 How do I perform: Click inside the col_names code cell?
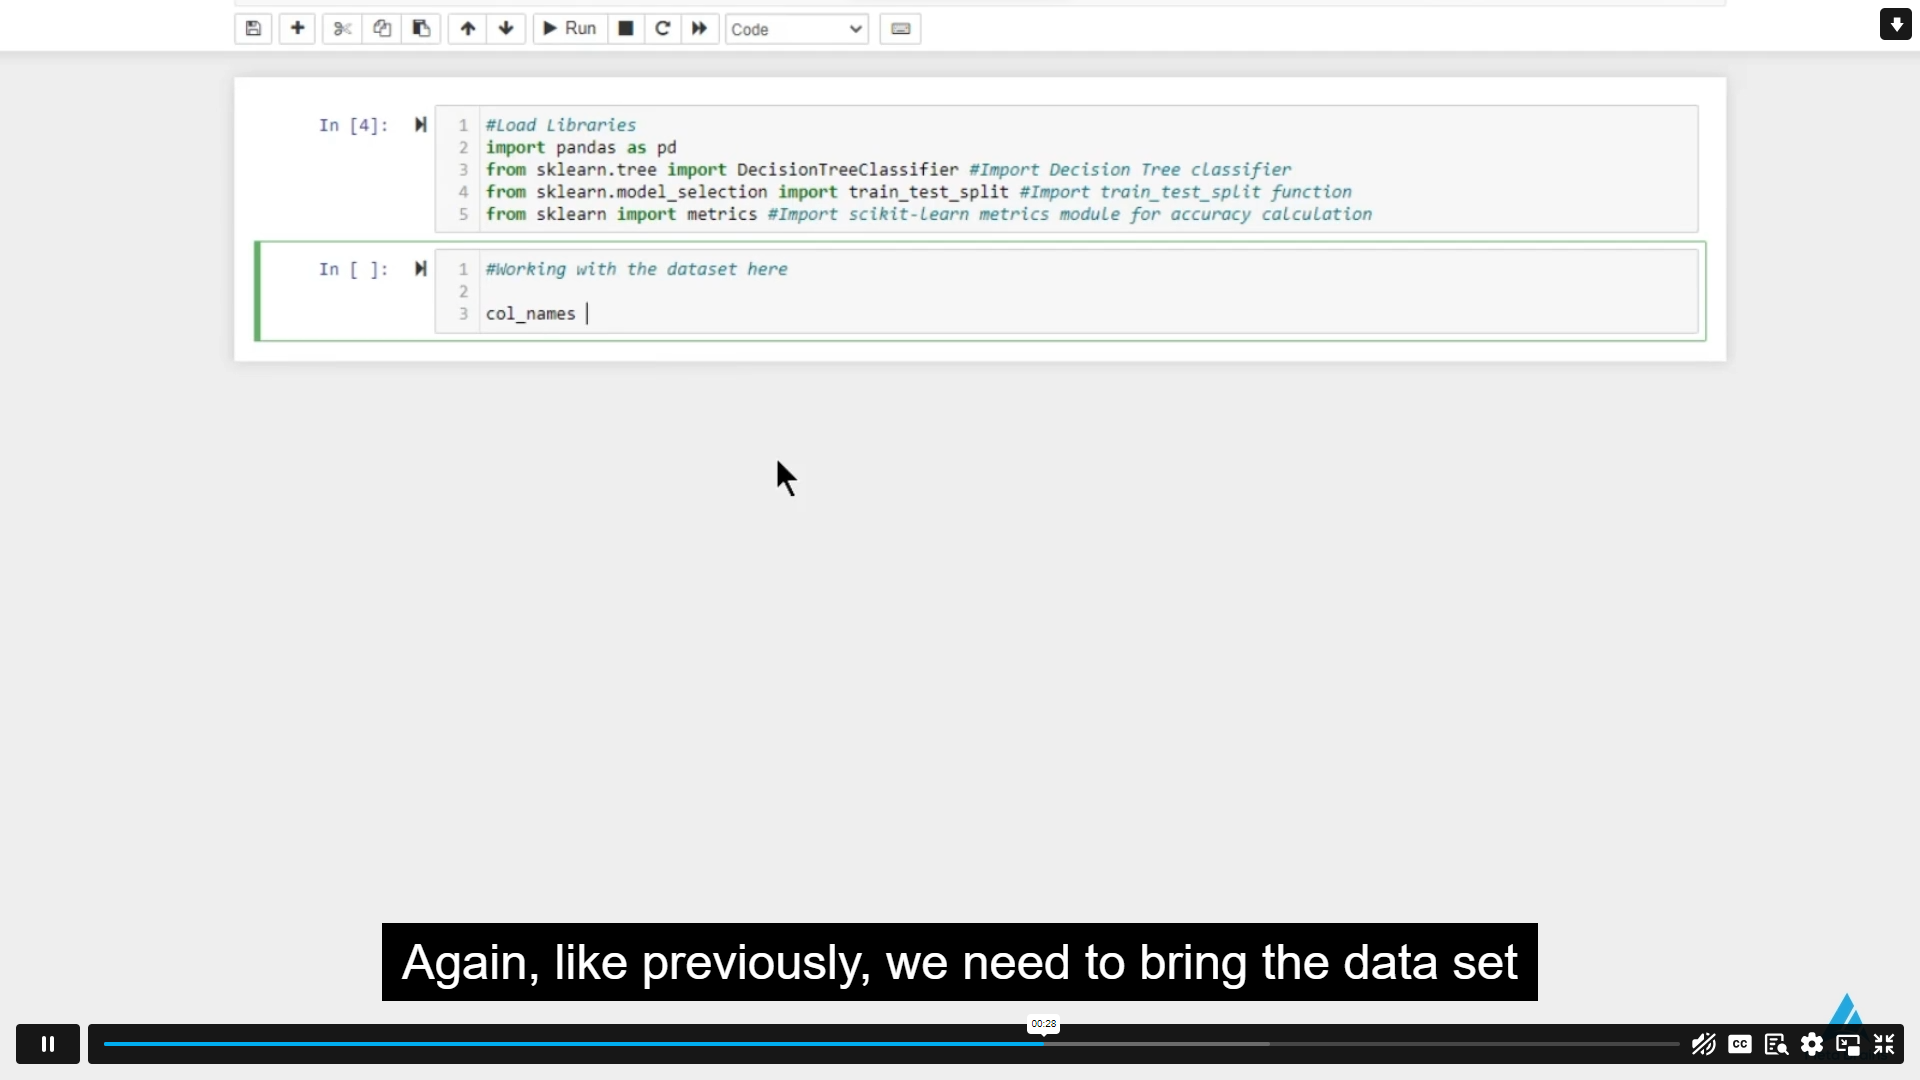(700, 313)
